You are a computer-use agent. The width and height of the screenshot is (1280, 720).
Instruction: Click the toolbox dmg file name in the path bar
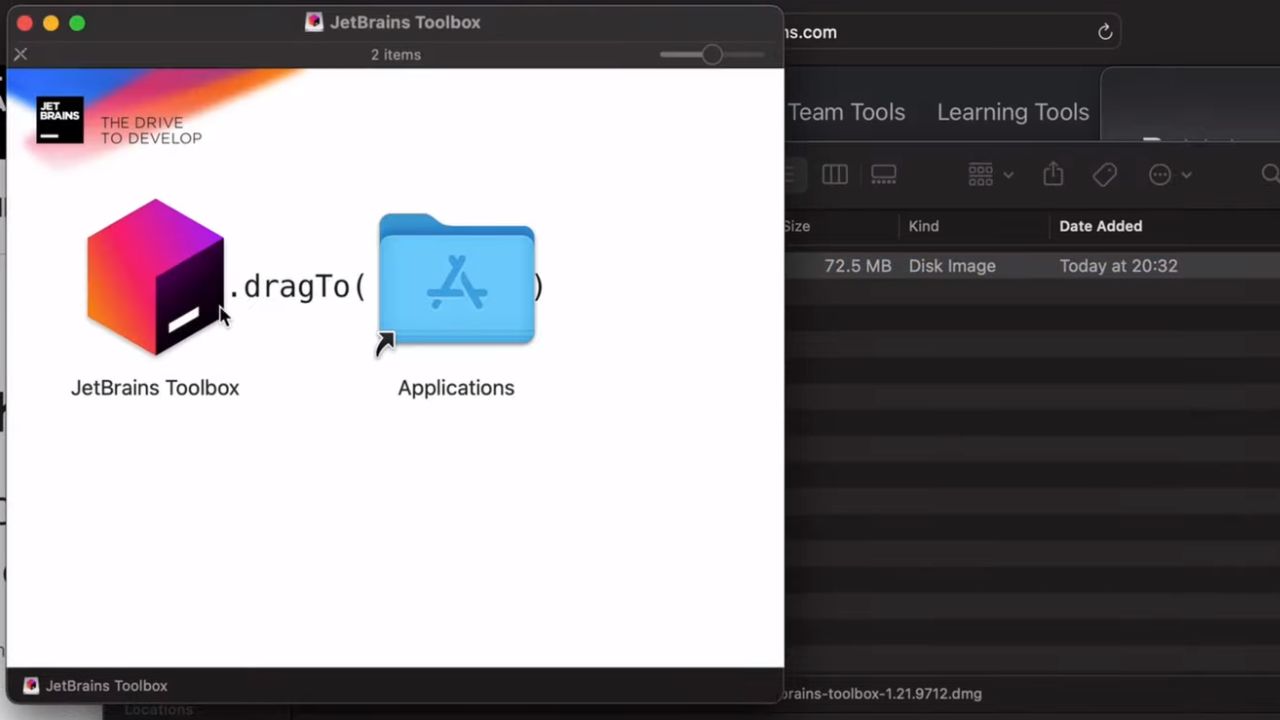(x=884, y=694)
